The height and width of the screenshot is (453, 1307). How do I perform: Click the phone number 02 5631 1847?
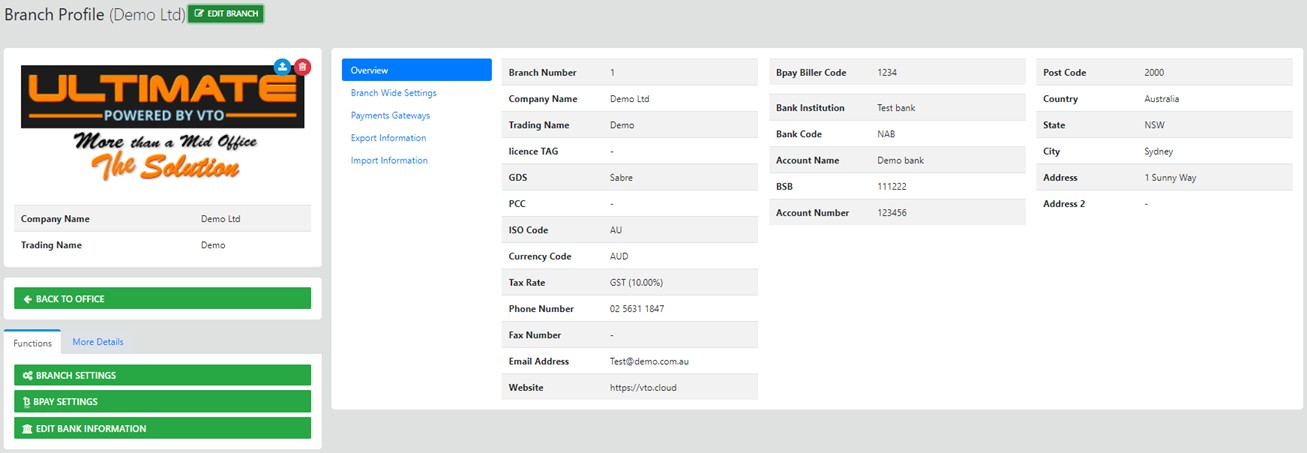[637, 309]
